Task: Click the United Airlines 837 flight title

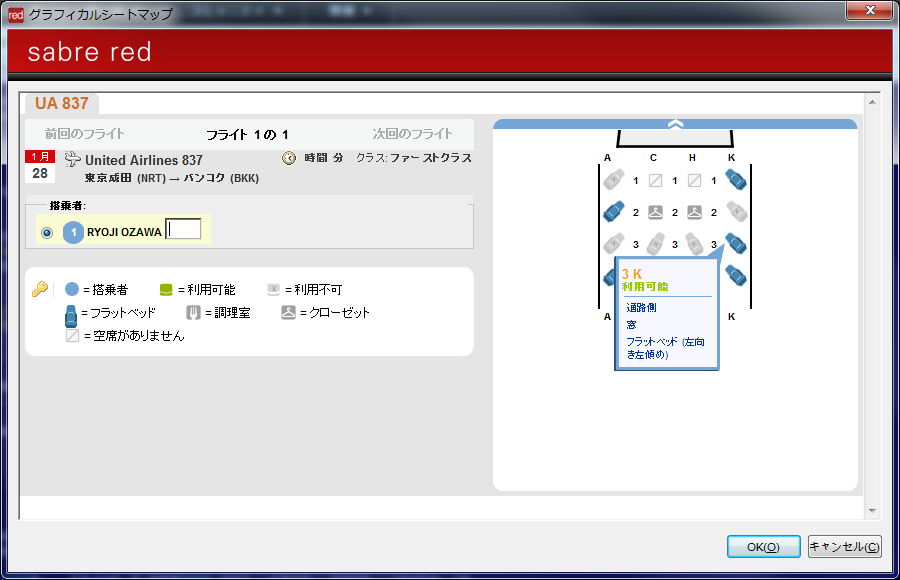Action: (143, 160)
